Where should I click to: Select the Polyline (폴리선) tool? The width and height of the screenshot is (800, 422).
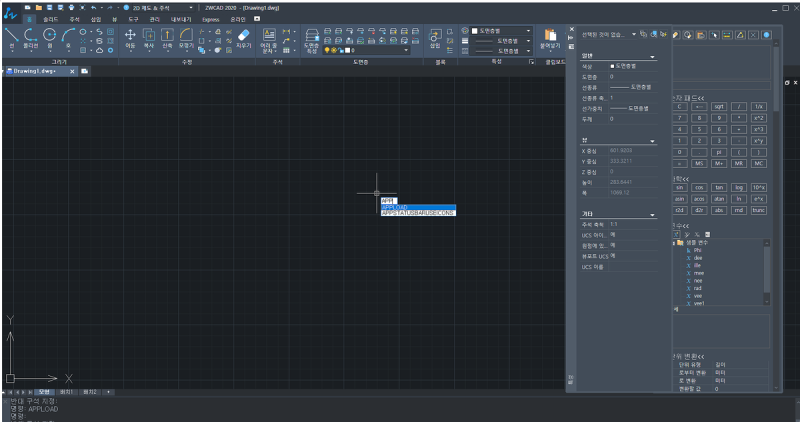tap(31, 37)
